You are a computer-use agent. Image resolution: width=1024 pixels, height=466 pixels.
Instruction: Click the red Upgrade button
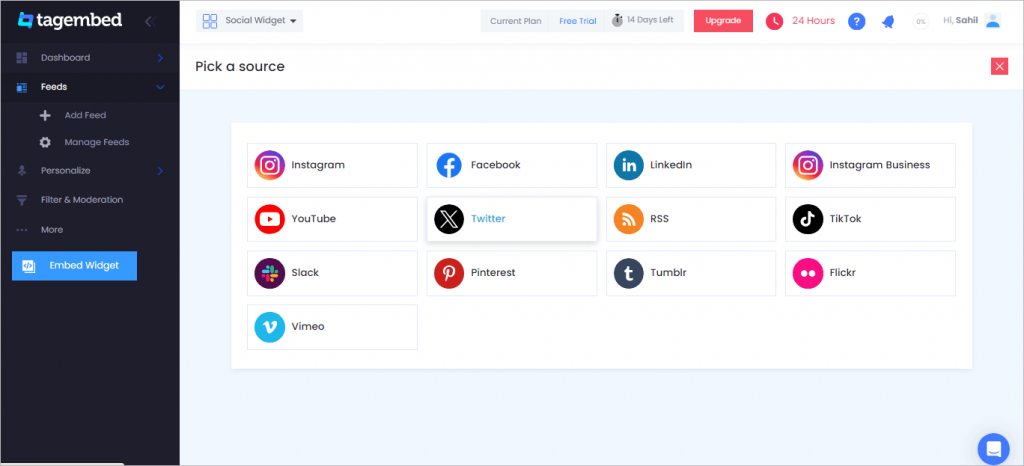pos(723,21)
